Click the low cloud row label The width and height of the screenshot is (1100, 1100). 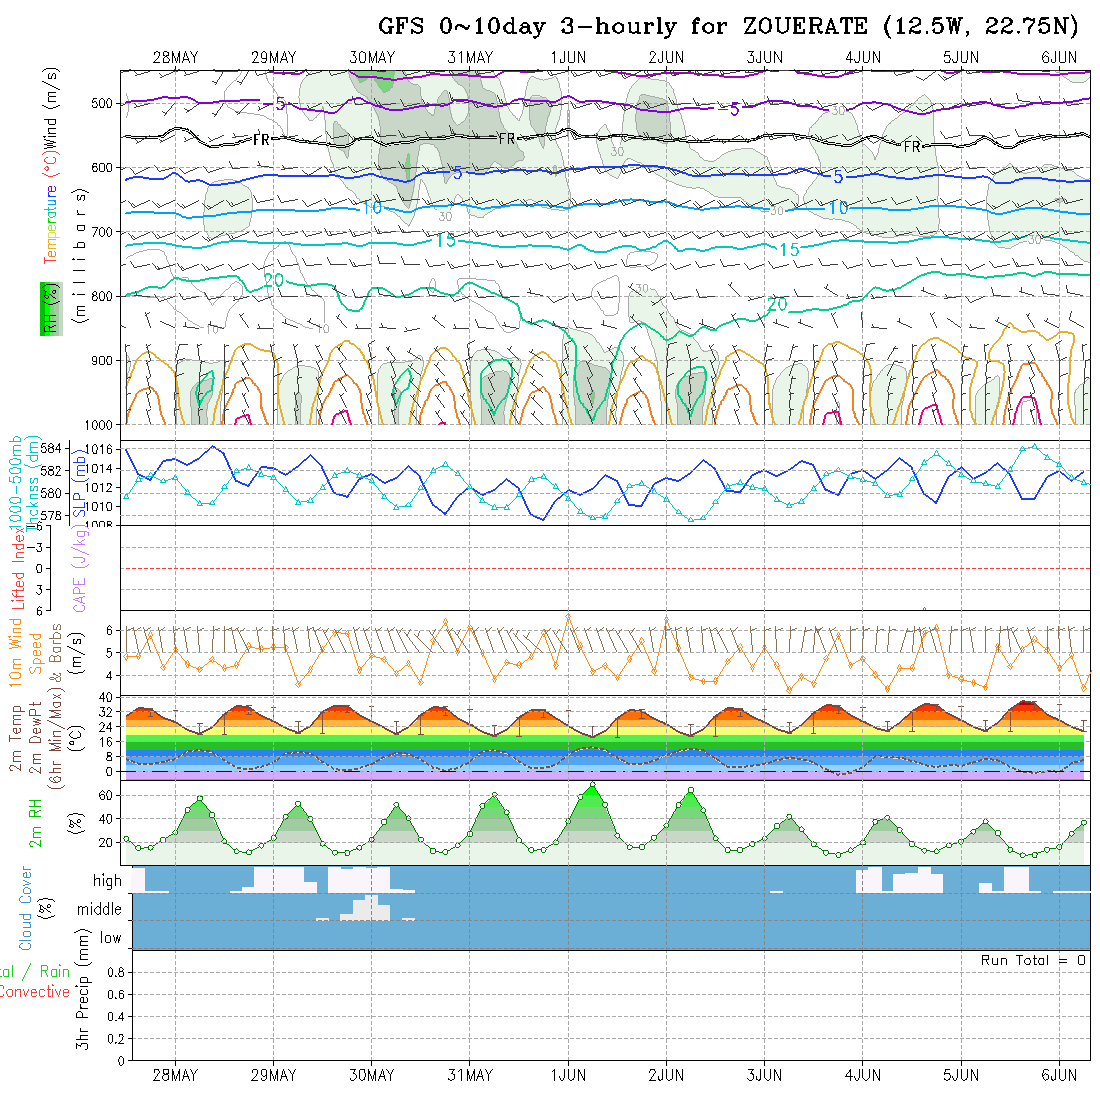(x=110, y=938)
